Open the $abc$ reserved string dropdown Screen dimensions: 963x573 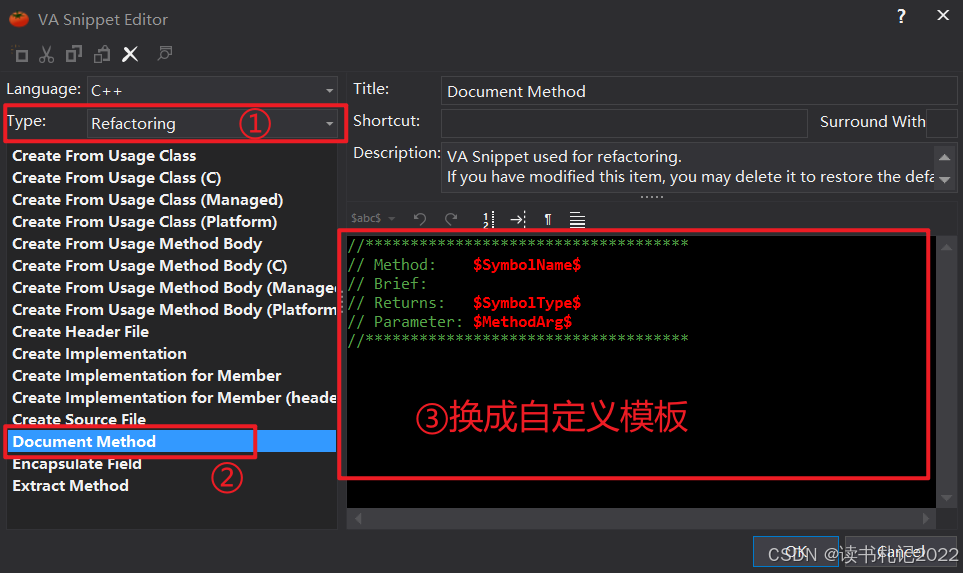tap(373, 218)
